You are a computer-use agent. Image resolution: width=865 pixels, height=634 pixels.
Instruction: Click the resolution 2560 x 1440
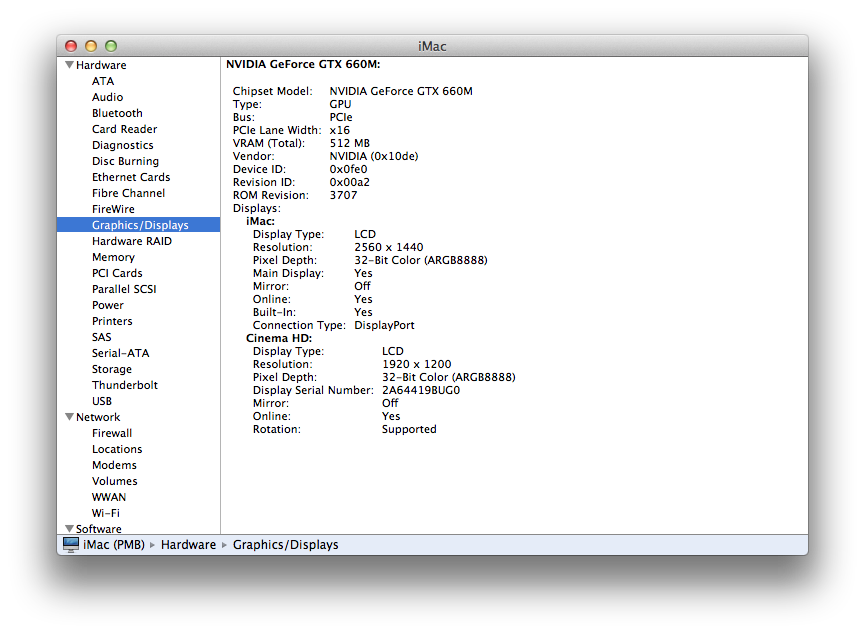pos(389,247)
